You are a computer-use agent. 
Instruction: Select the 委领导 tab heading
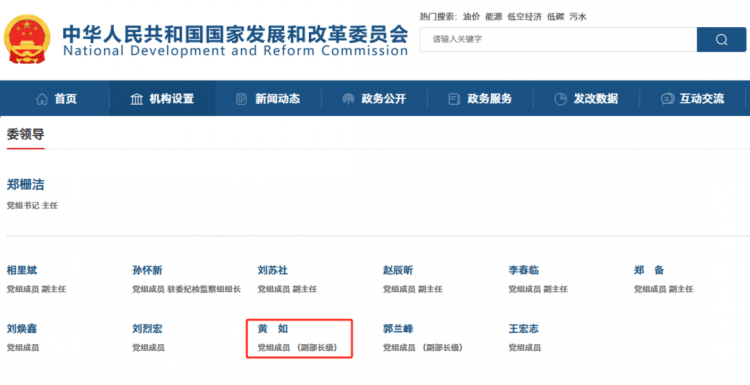[25, 134]
